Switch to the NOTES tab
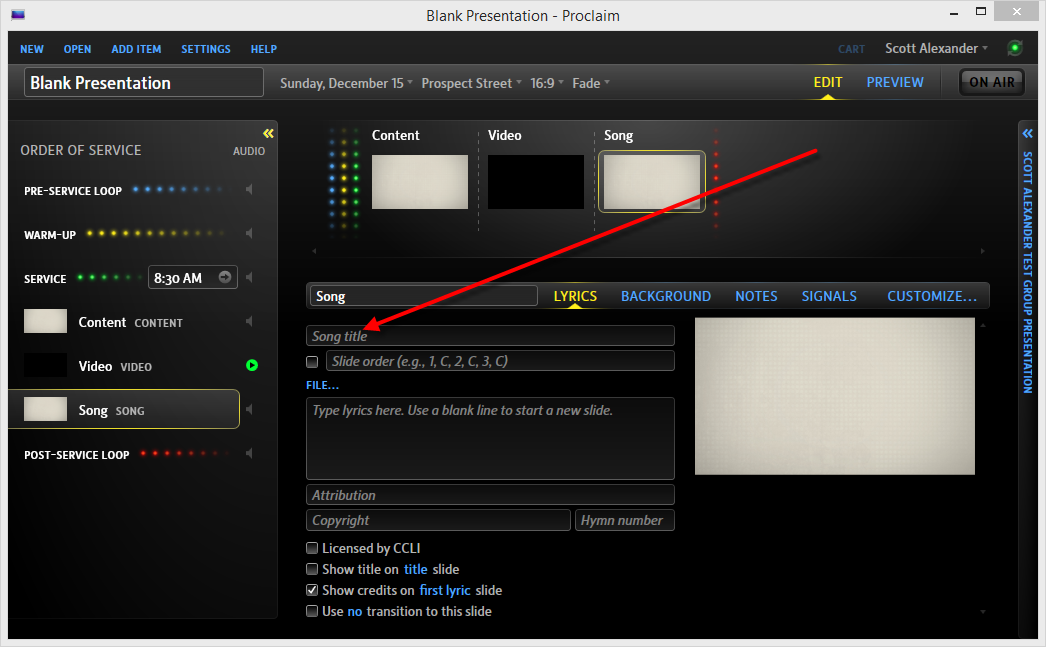The width and height of the screenshot is (1046, 647). pos(756,296)
